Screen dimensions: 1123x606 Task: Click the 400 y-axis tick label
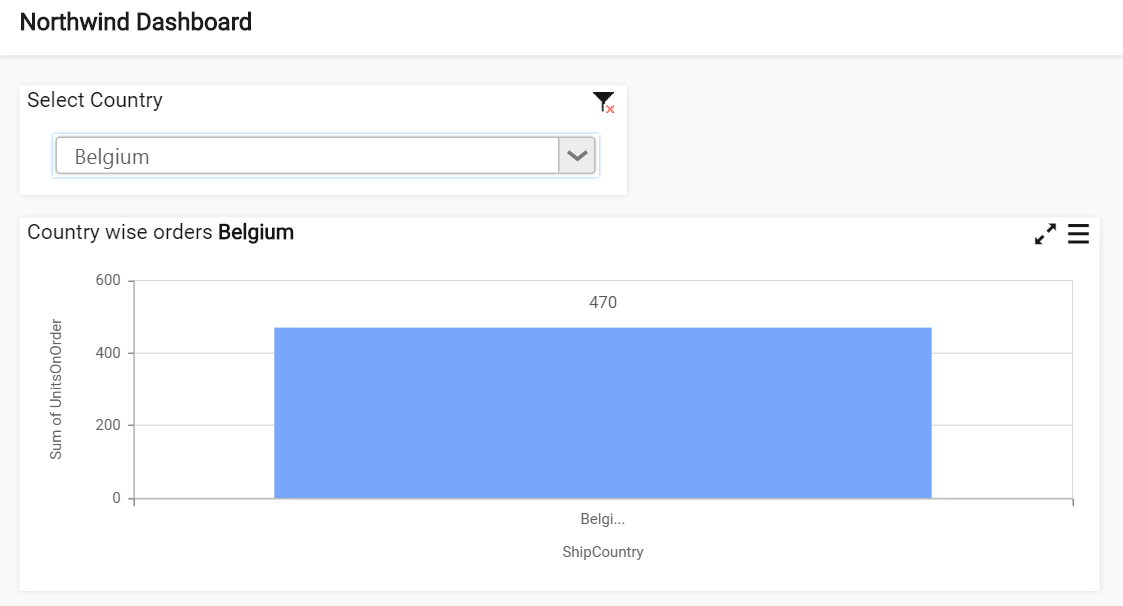point(108,353)
